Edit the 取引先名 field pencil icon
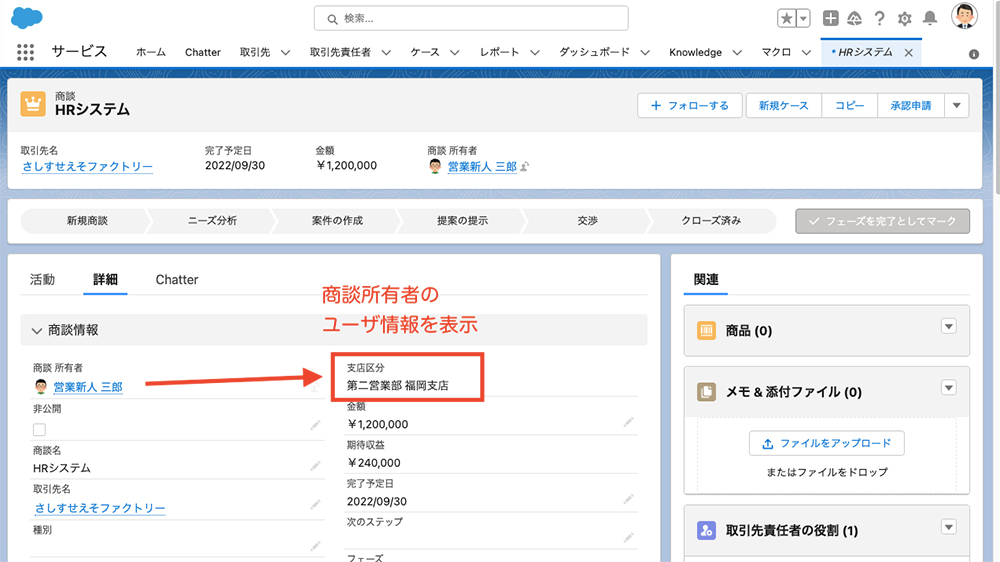 click(x=316, y=505)
